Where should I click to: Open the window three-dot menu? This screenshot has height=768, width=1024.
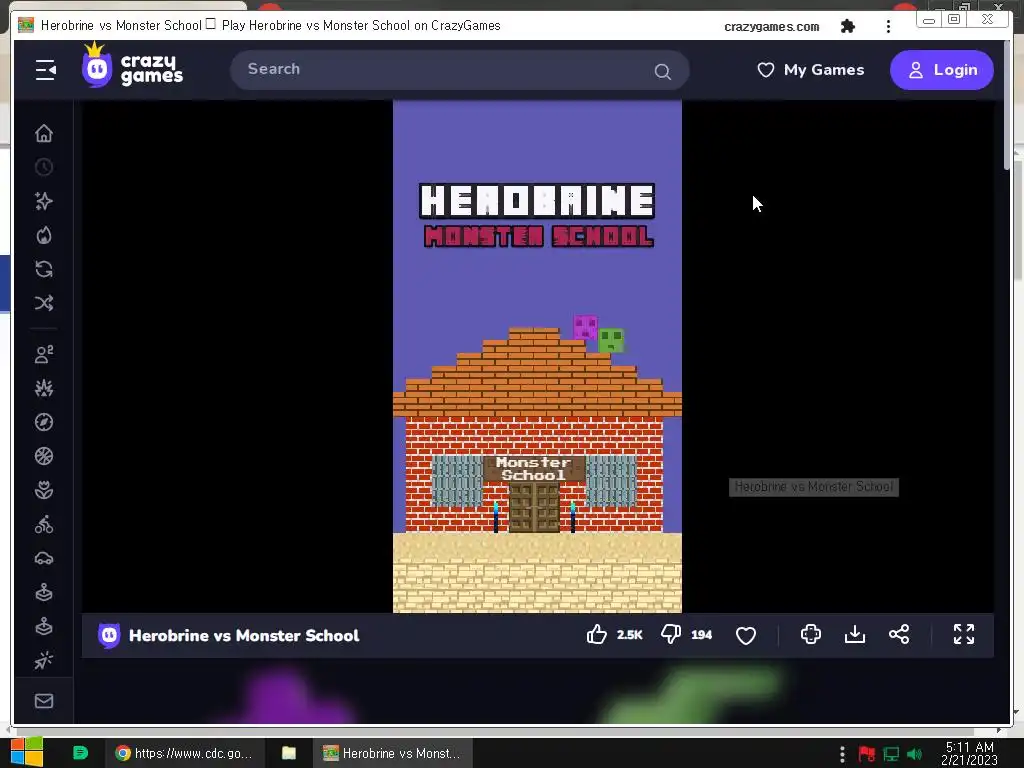point(888,26)
